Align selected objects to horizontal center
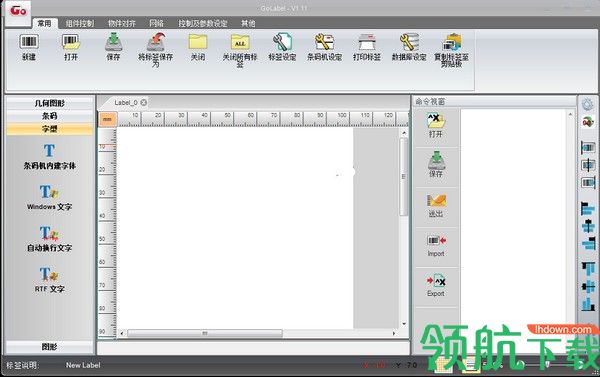The width and height of the screenshot is (600, 377). tap(588, 226)
